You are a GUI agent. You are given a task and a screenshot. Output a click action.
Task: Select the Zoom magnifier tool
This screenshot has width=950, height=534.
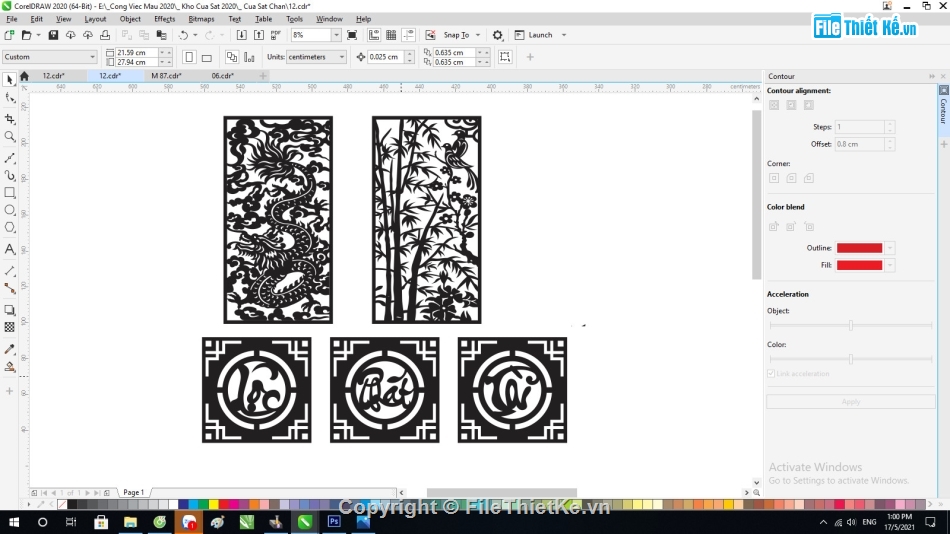pos(10,137)
